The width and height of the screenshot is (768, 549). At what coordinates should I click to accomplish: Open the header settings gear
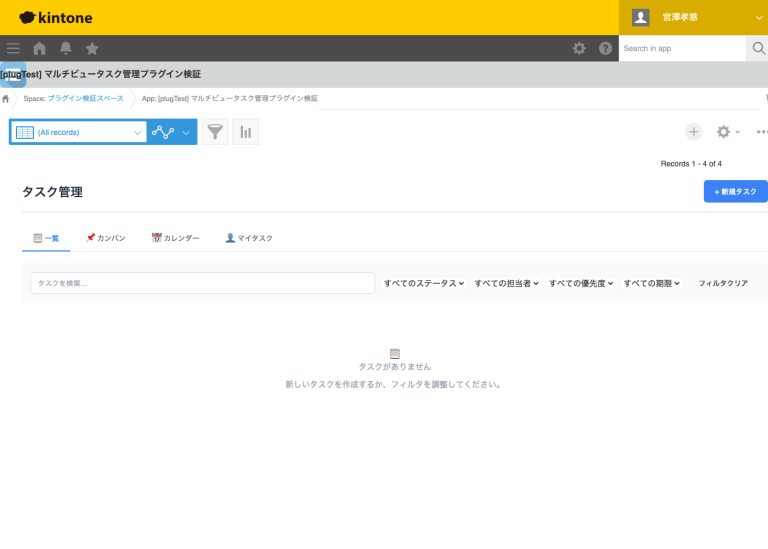pos(579,48)
